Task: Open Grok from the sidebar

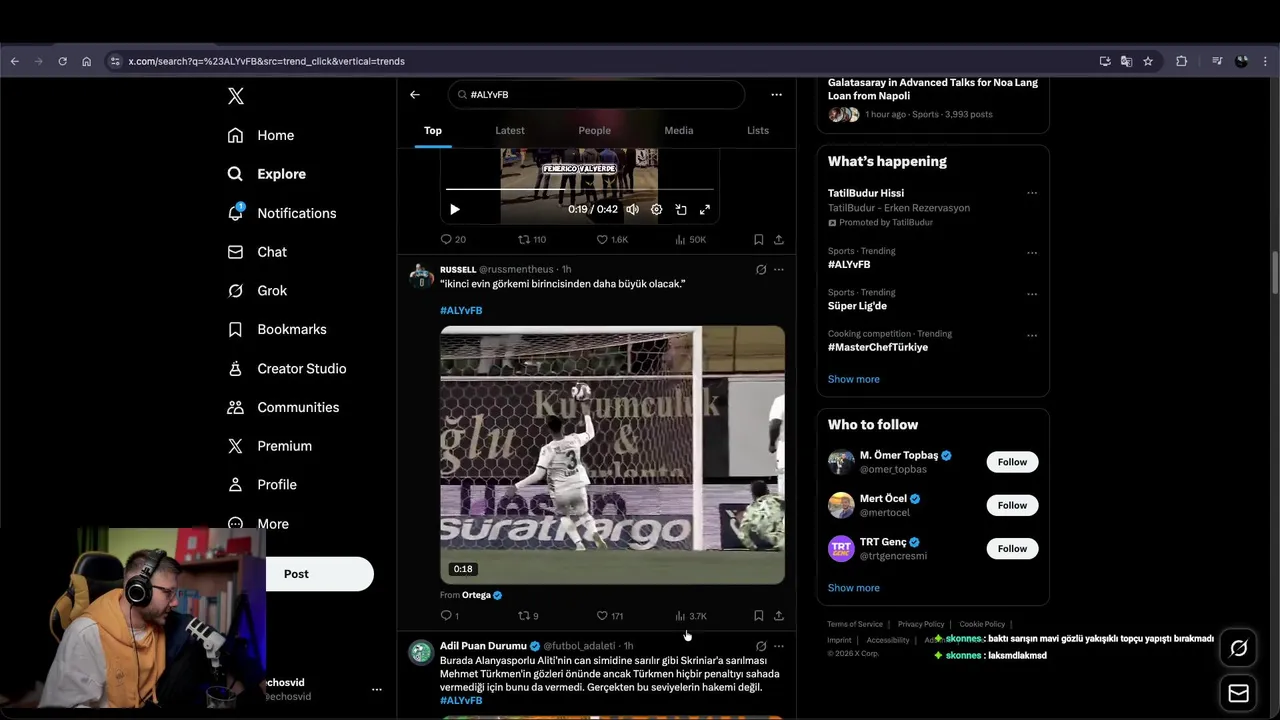Action: (257, 291)
